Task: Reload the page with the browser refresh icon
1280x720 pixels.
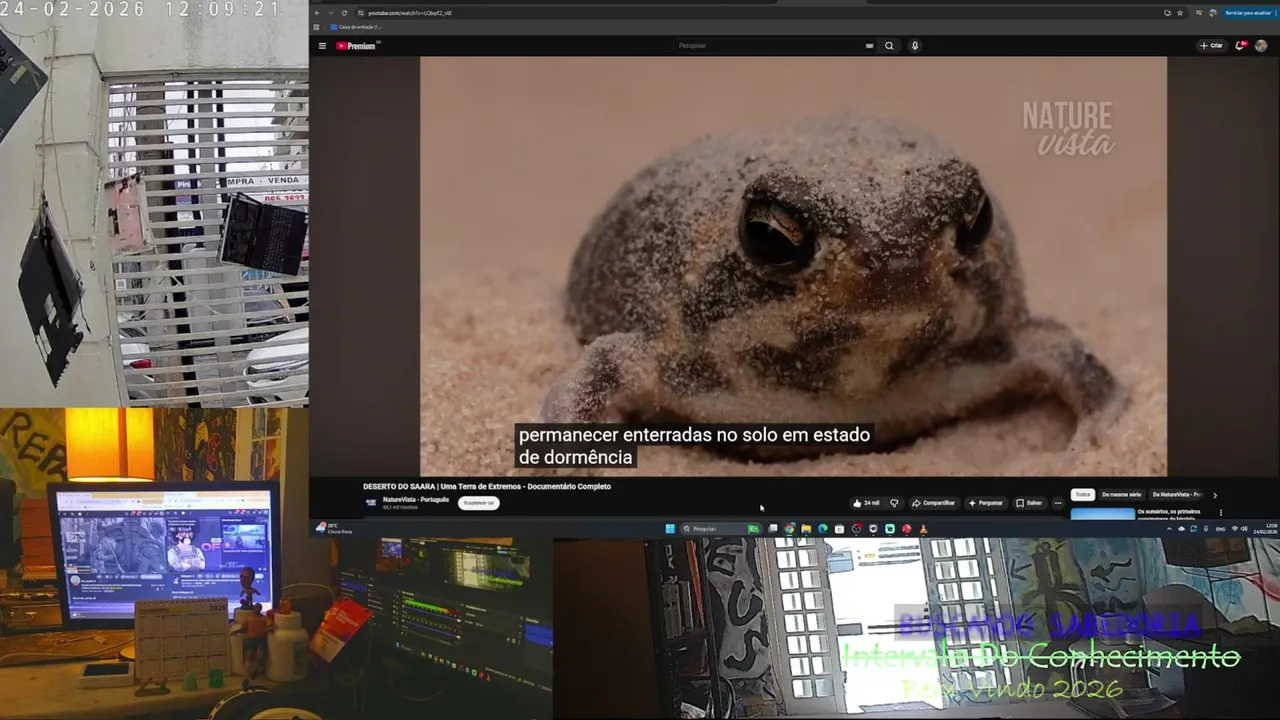Action: click(x=344, y=13)
